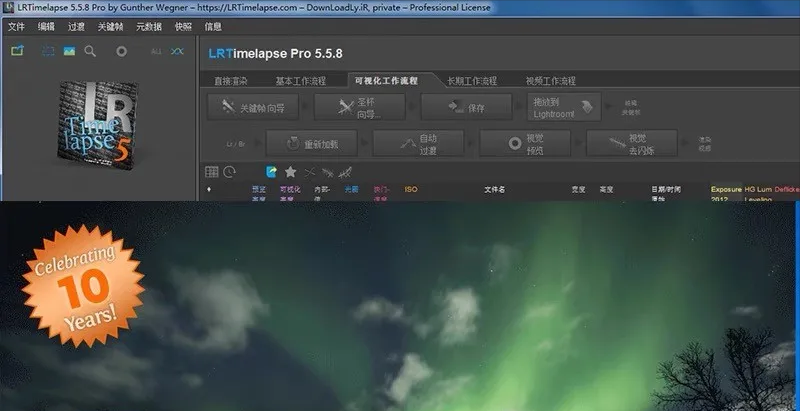Click the Celebrating 10 Years badge

(x=83, y=286)
